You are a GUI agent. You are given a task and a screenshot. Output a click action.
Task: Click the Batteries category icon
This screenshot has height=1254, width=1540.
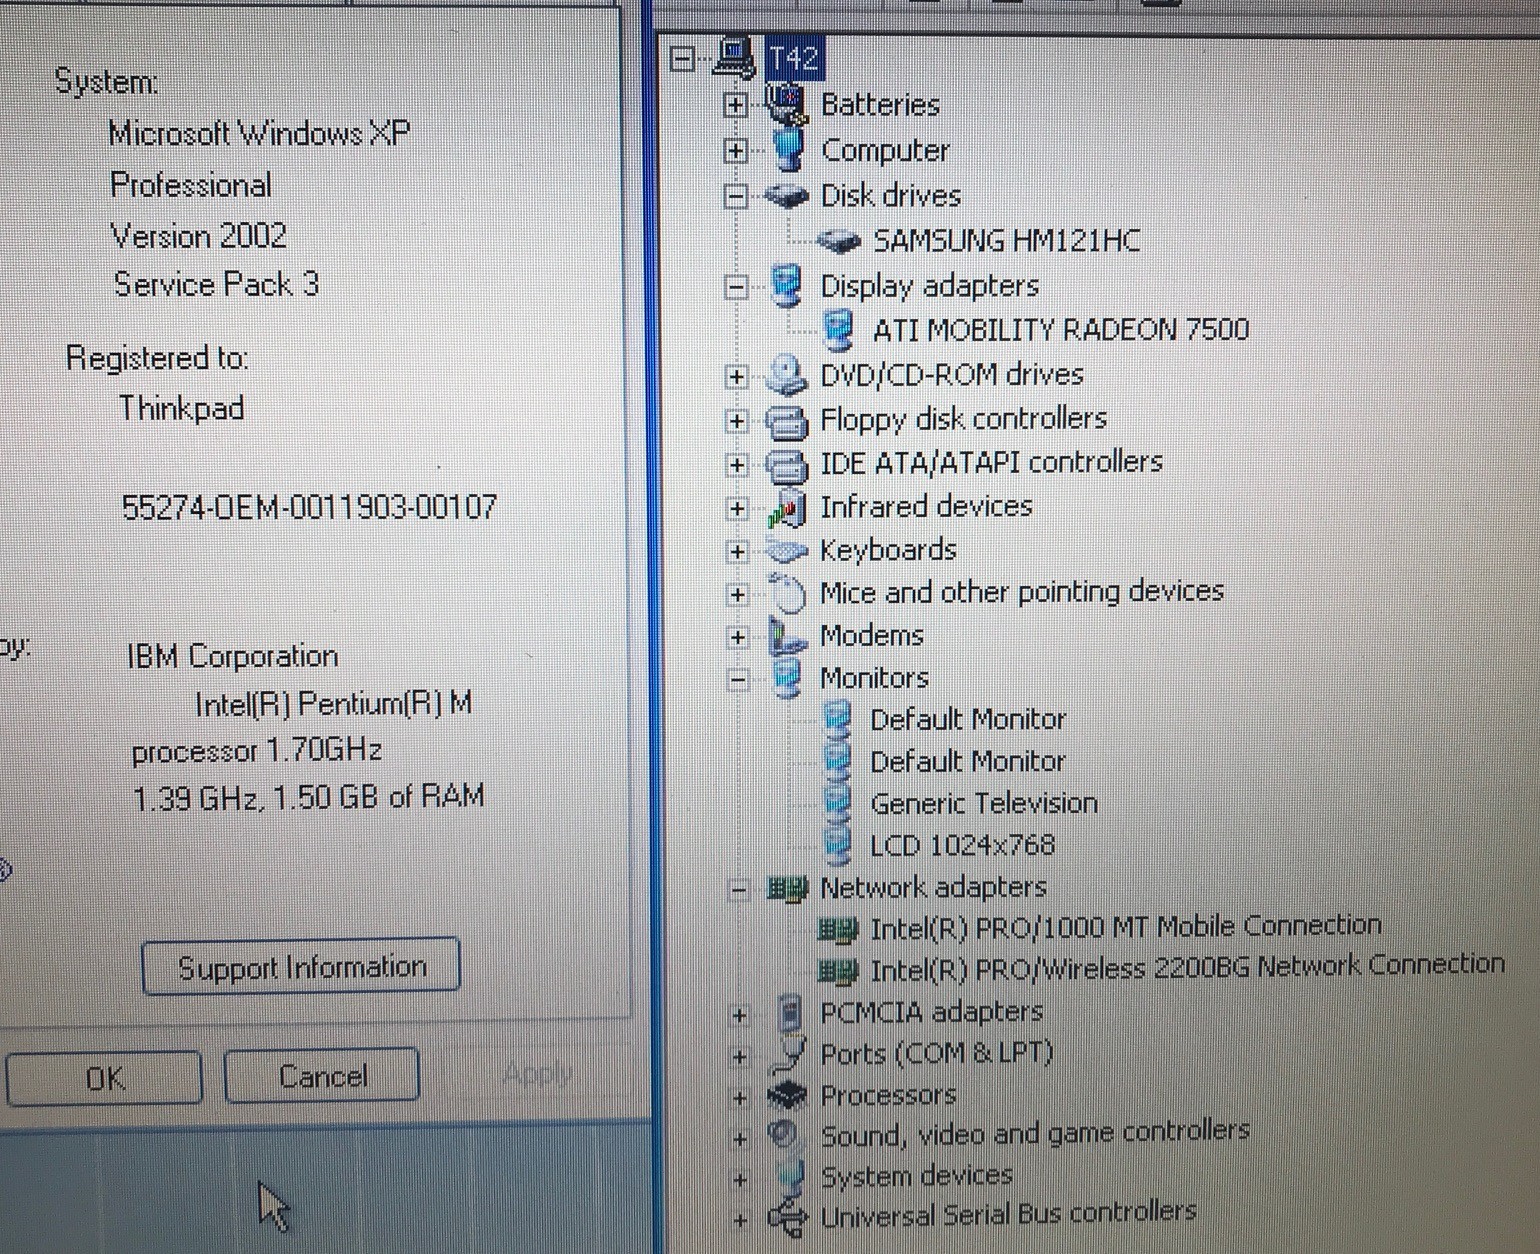coord(785,104)
